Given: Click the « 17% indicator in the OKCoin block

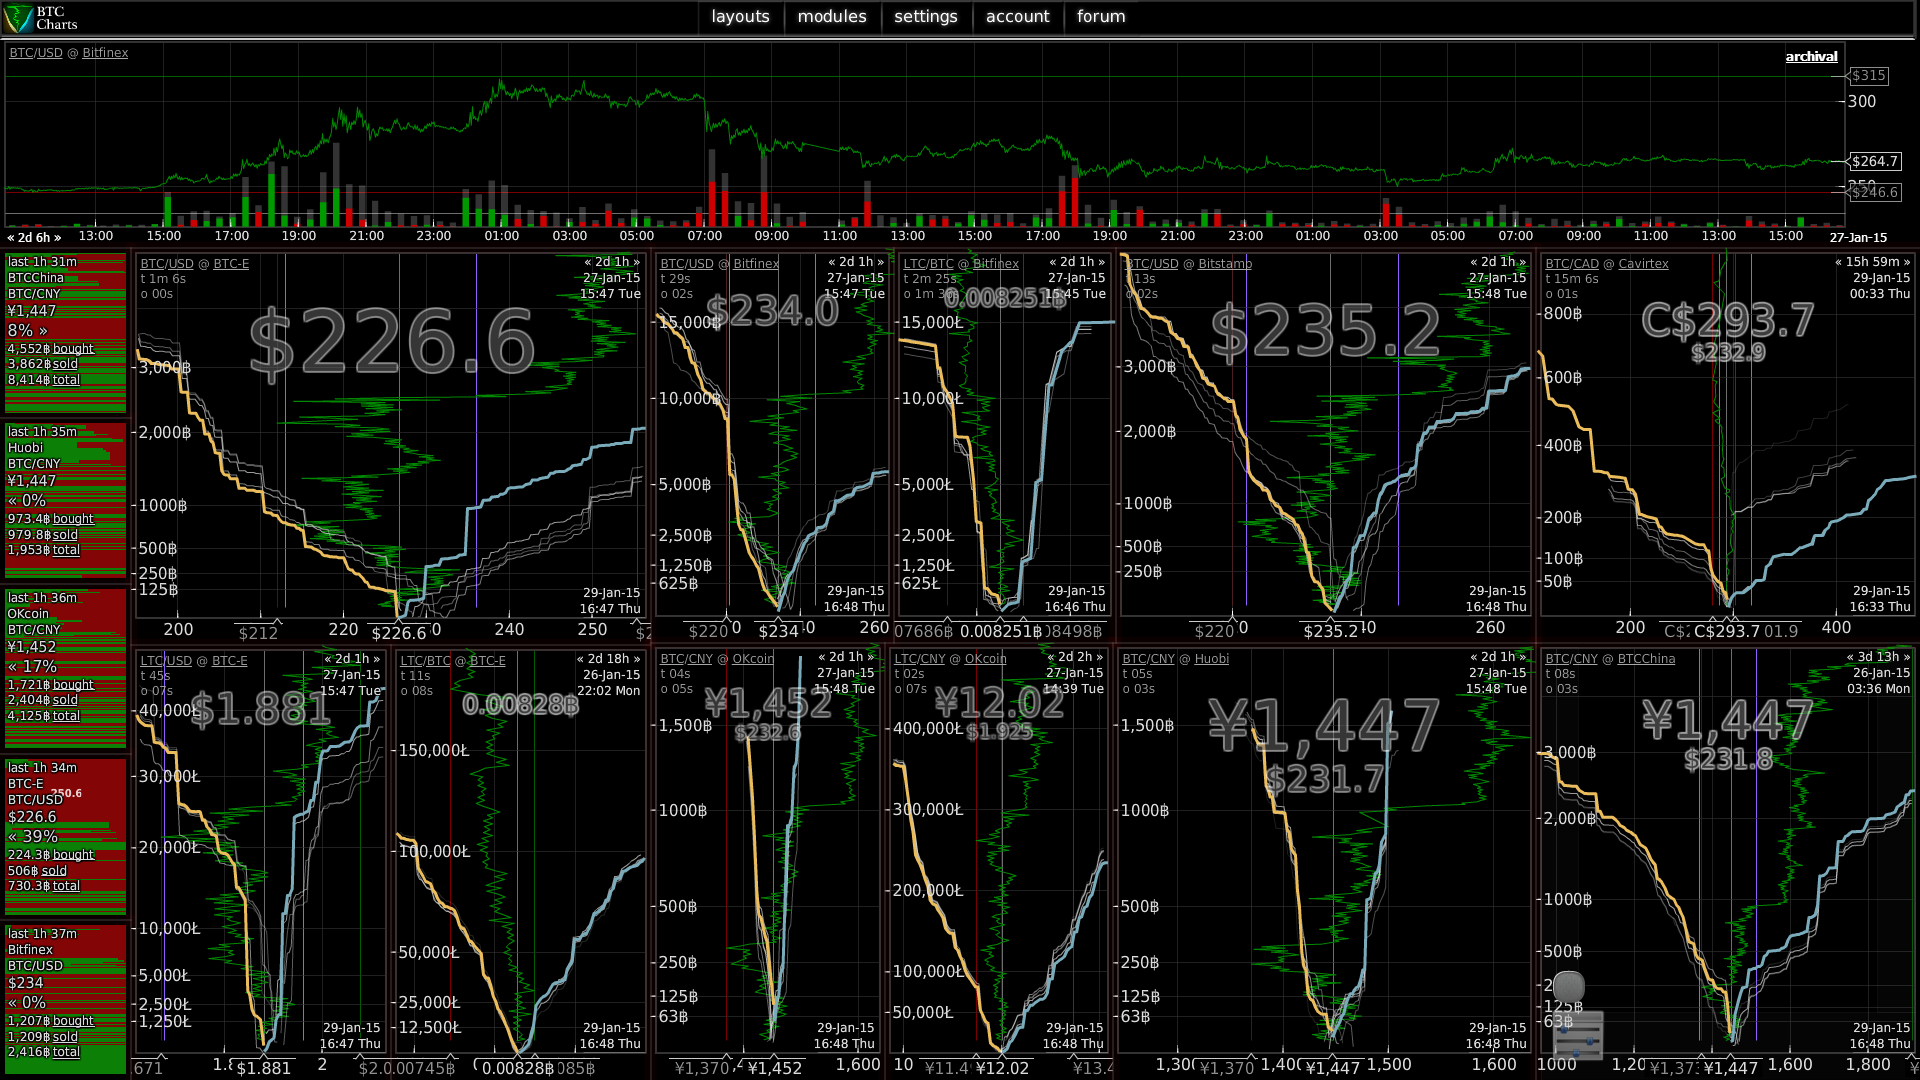Looking at the screenshot, I should 32,666.
